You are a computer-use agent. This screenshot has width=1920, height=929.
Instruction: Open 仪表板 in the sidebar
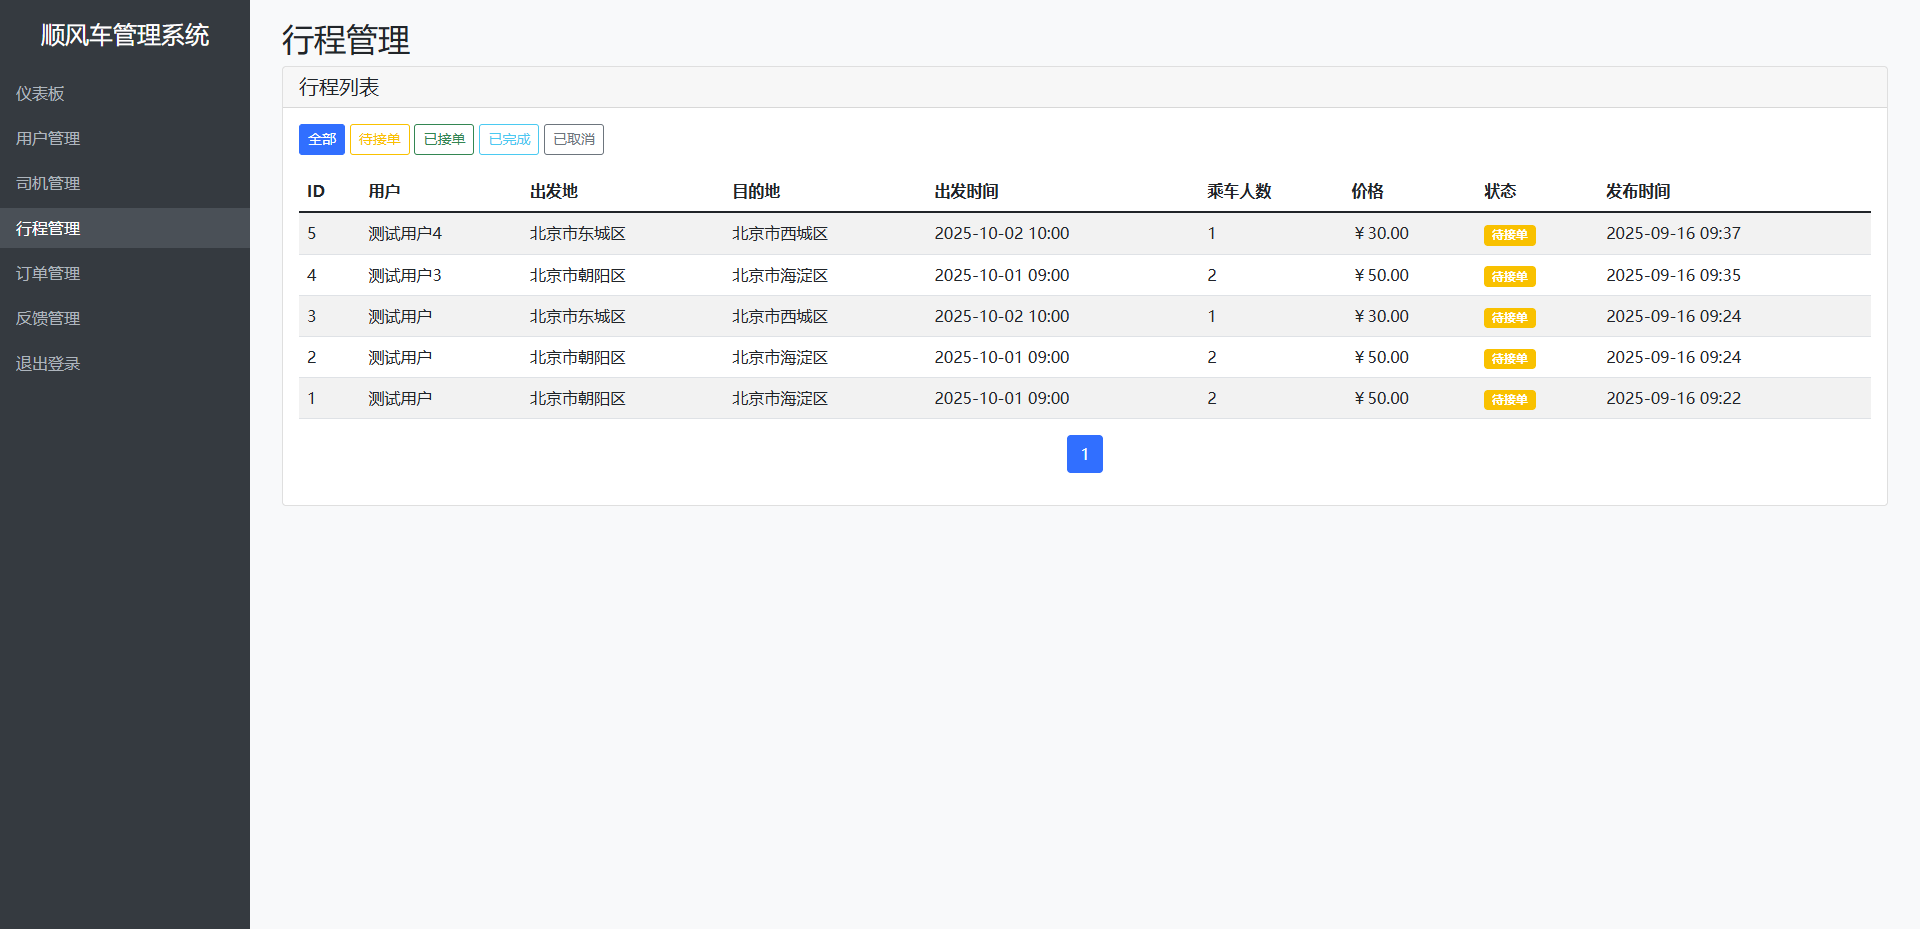click(x=40, y=93)
